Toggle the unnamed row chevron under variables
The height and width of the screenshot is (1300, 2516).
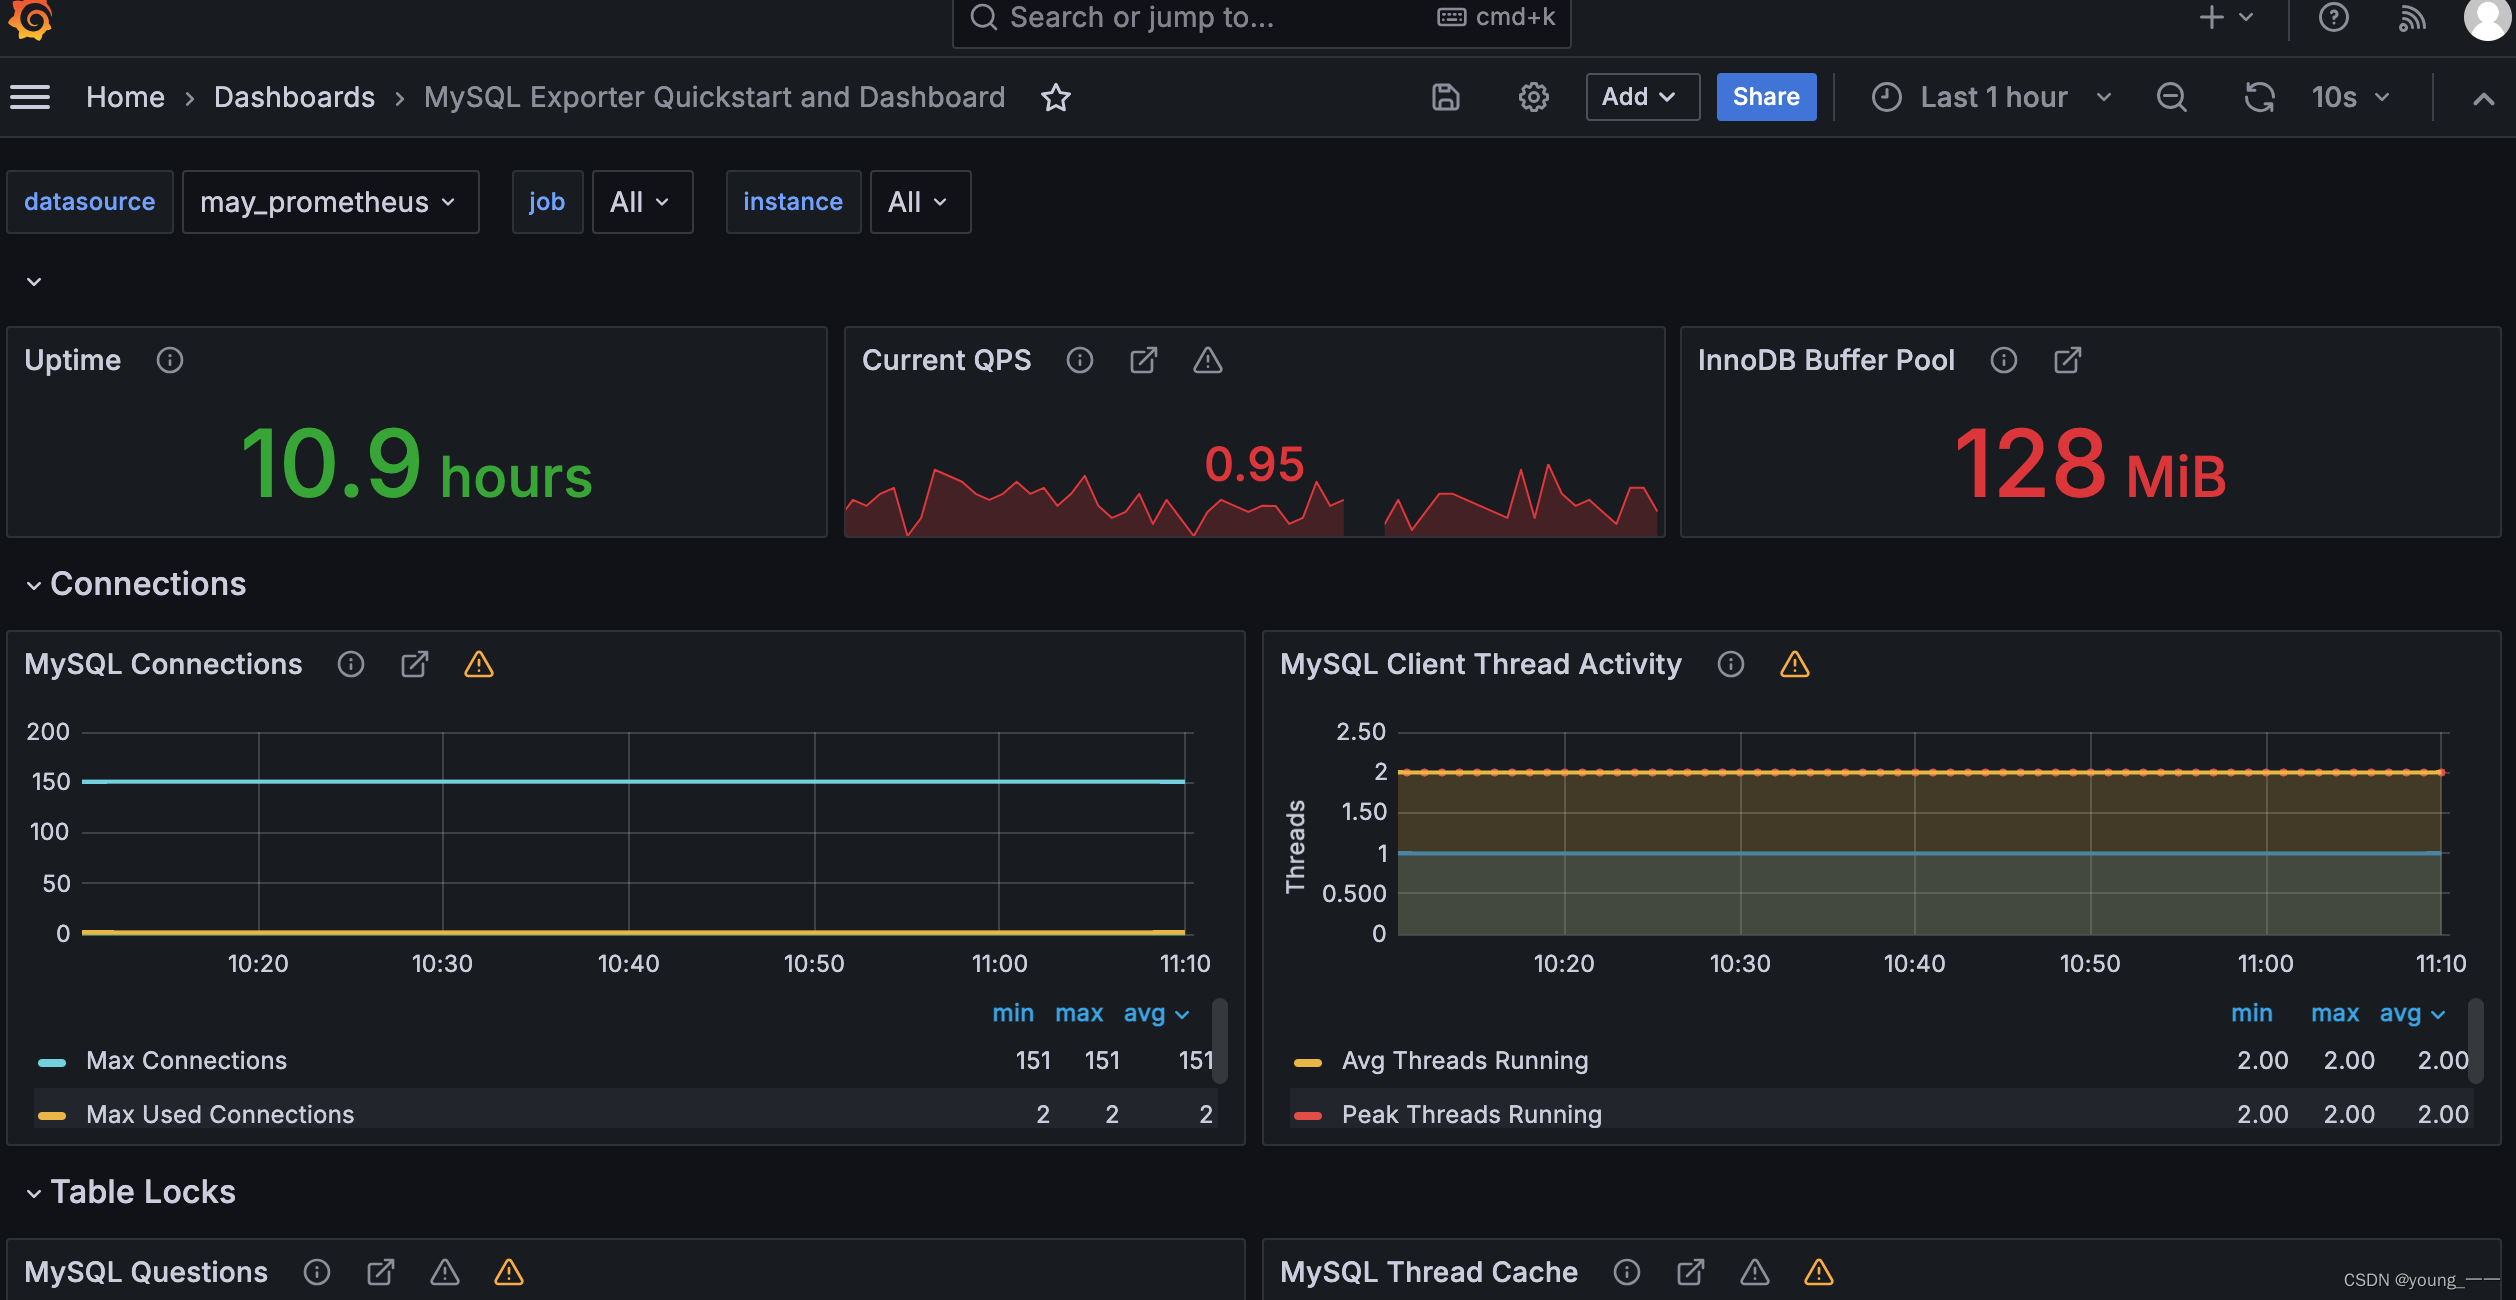tap(34, 282)
